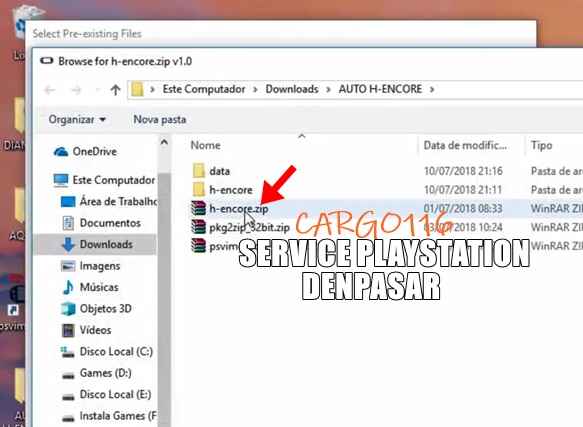Select Downloads in the address path

[x=292, y=89]
